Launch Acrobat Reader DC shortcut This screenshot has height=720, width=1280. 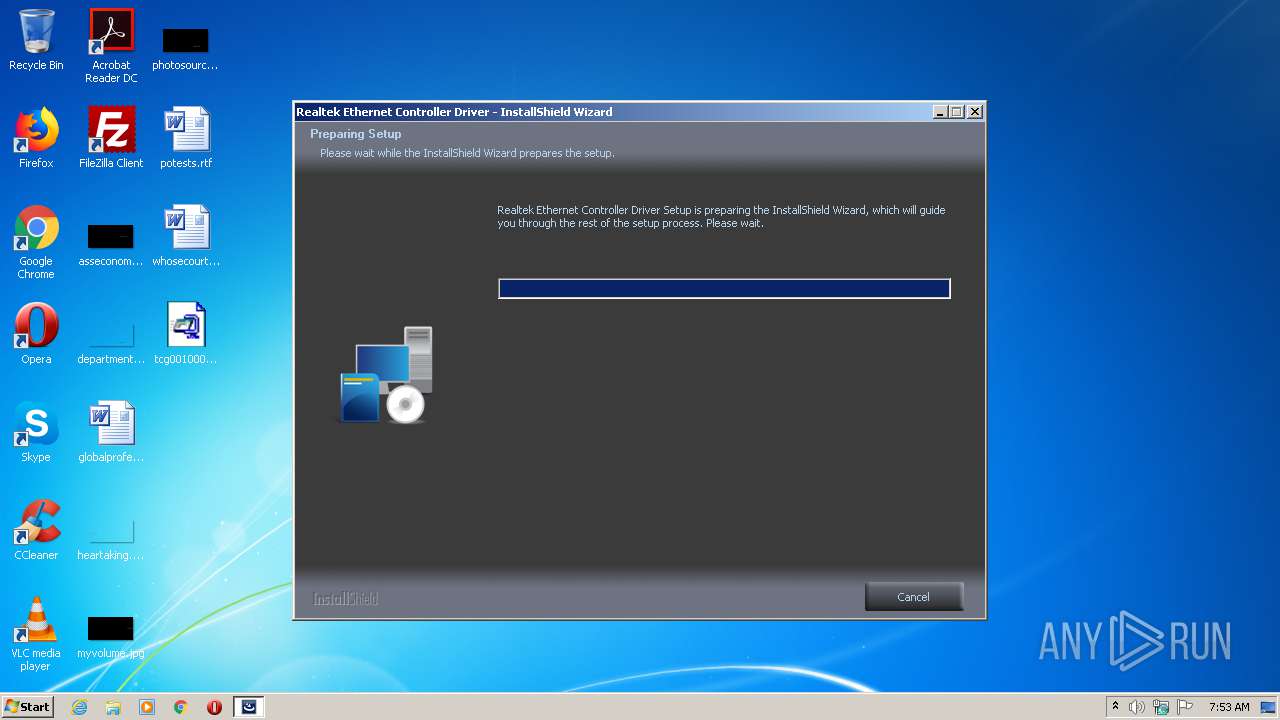[x=111, y=46]
